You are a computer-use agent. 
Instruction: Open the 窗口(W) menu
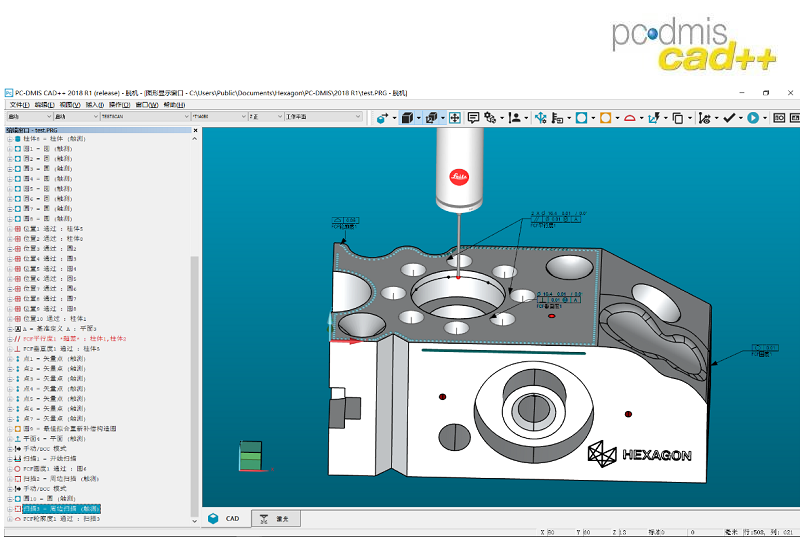[147, 105]
